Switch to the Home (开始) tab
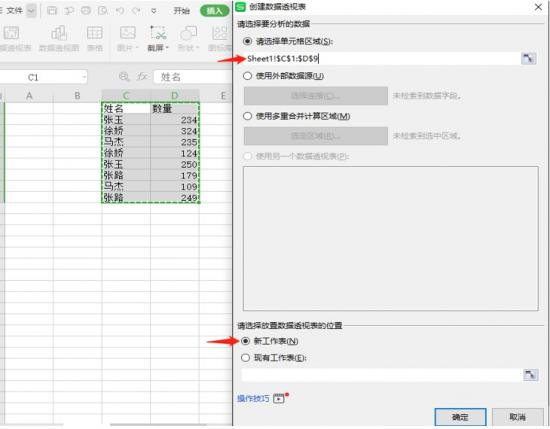The width and height of the screenshot is (550, 429). pos(181,11)
